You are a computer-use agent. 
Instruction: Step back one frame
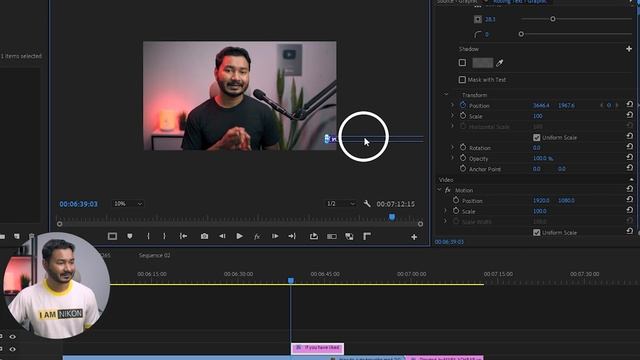click(x=222, y=236)
